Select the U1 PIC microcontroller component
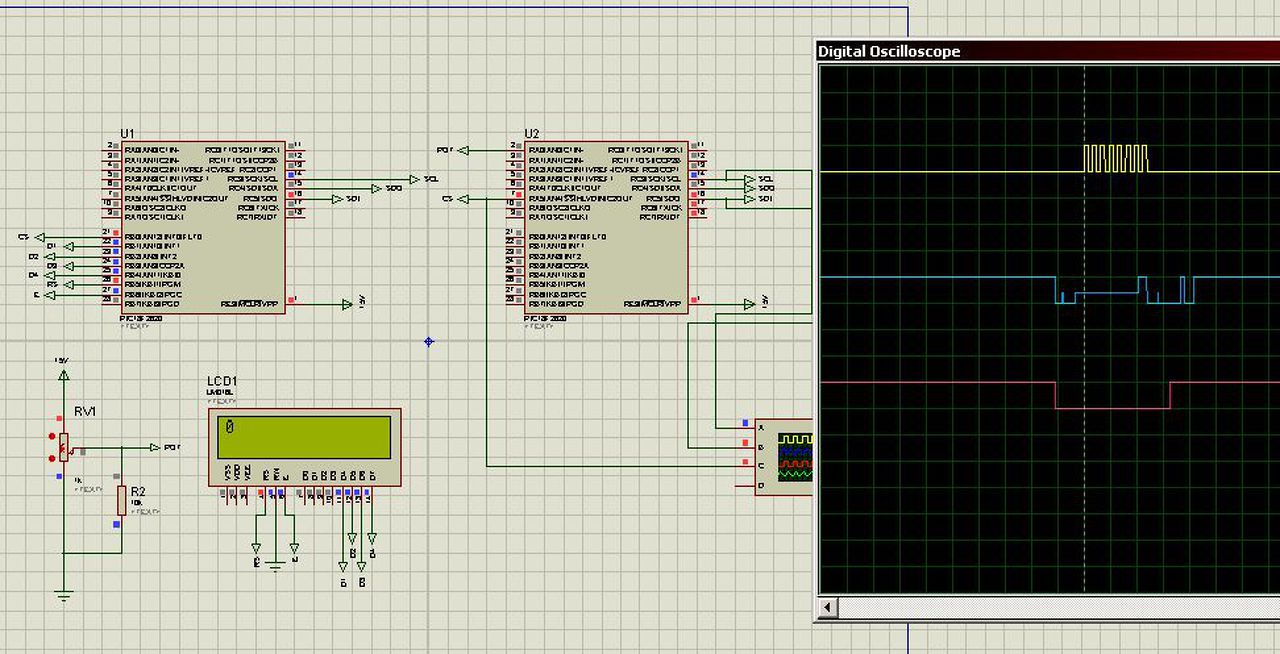1280x654 pixels. coord(201,226)
